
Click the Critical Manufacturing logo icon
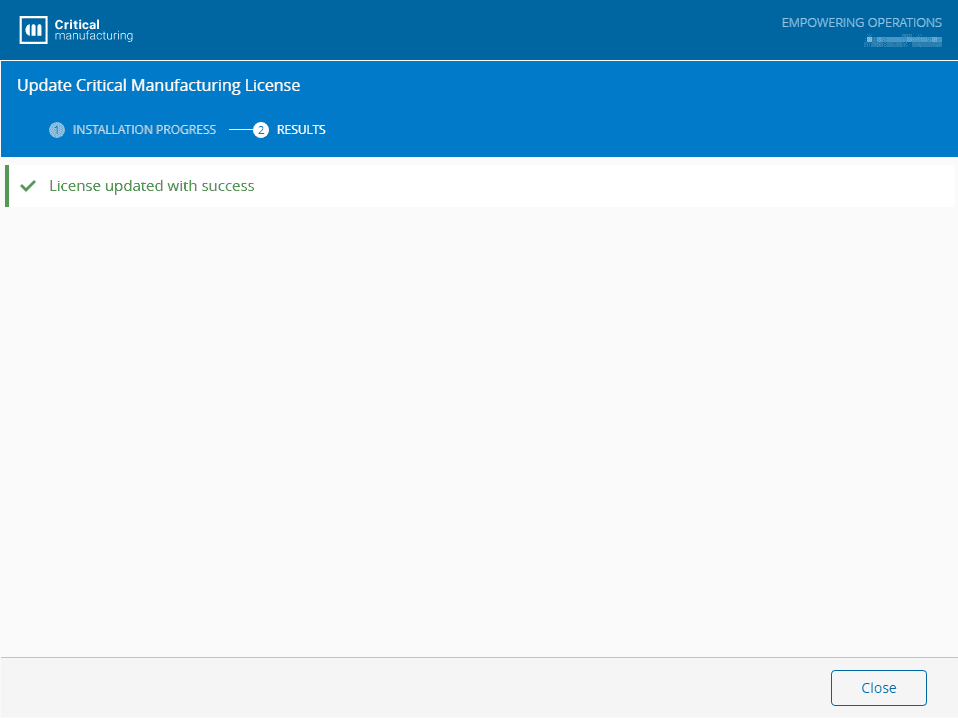34,30
